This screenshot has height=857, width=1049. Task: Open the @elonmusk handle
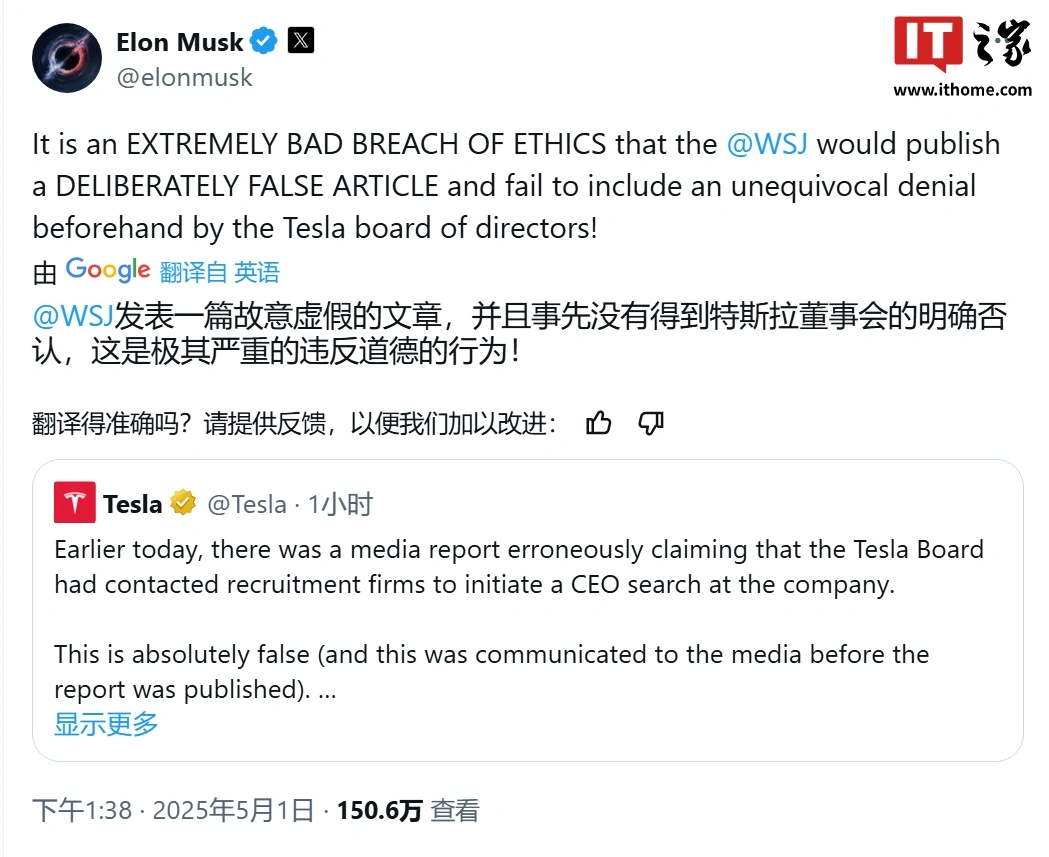[185, 78]
